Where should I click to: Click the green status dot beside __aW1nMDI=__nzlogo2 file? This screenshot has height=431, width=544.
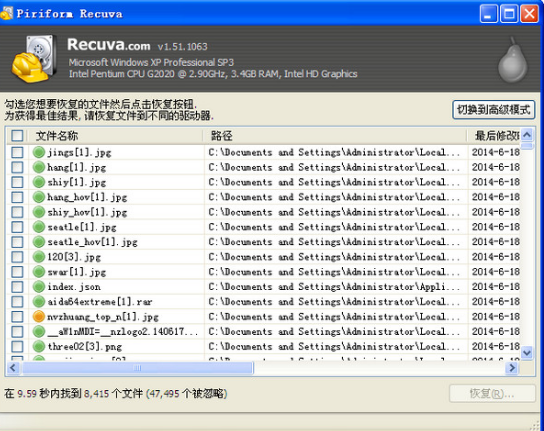pos(39,331)
